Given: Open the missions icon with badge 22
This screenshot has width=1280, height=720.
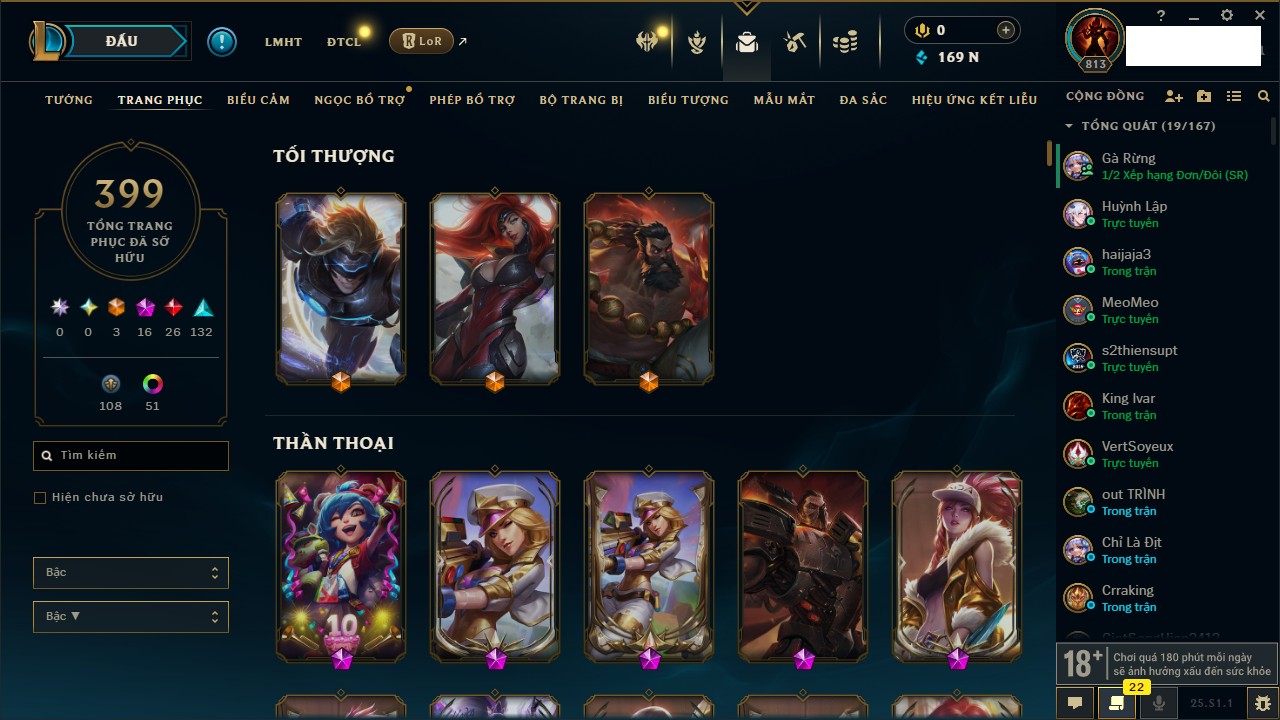Looking at the screenshot, I should pos(1117,703).
